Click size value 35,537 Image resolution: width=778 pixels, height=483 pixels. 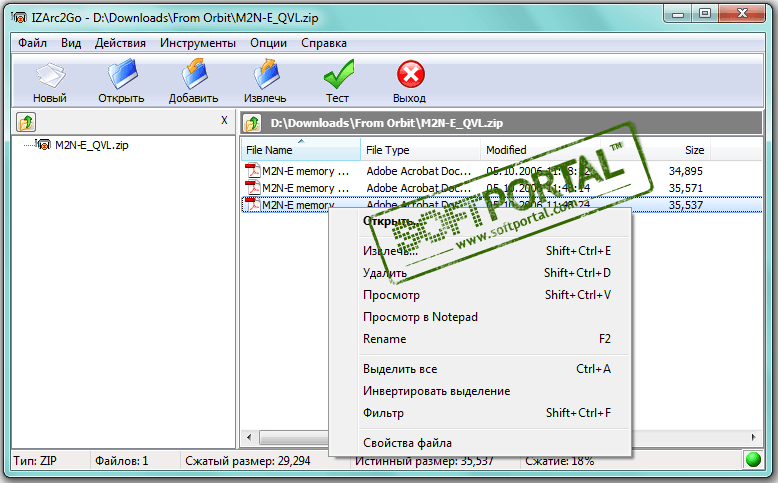[685, 205]
